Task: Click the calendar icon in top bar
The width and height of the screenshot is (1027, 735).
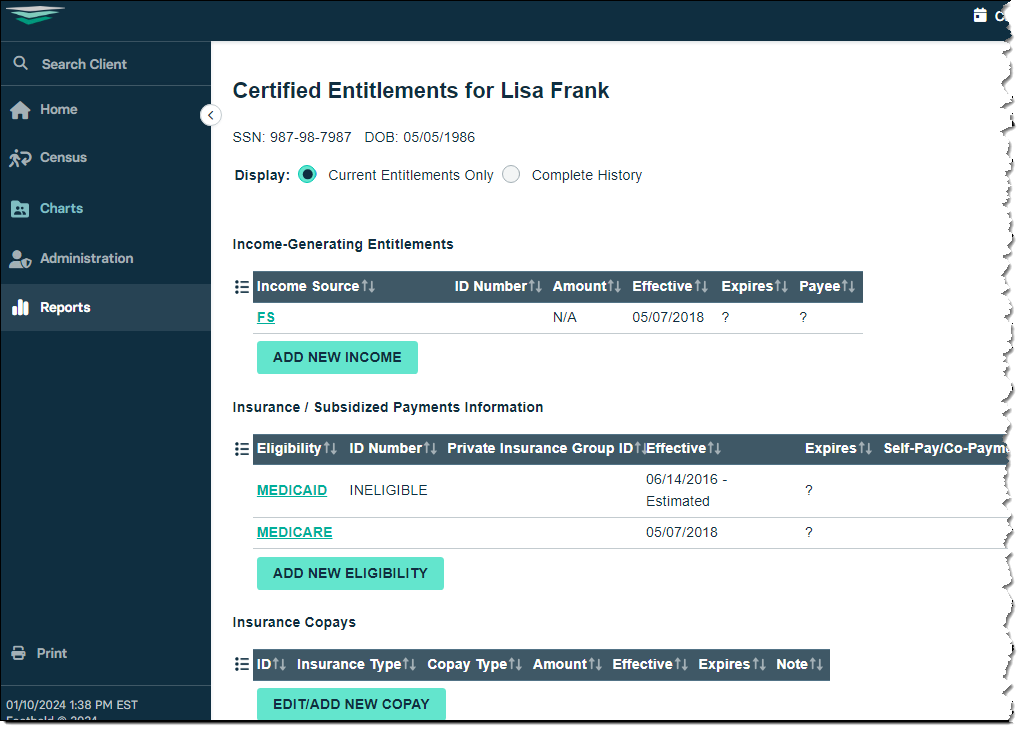Action: pyautogui.click(x=980, y=15)
